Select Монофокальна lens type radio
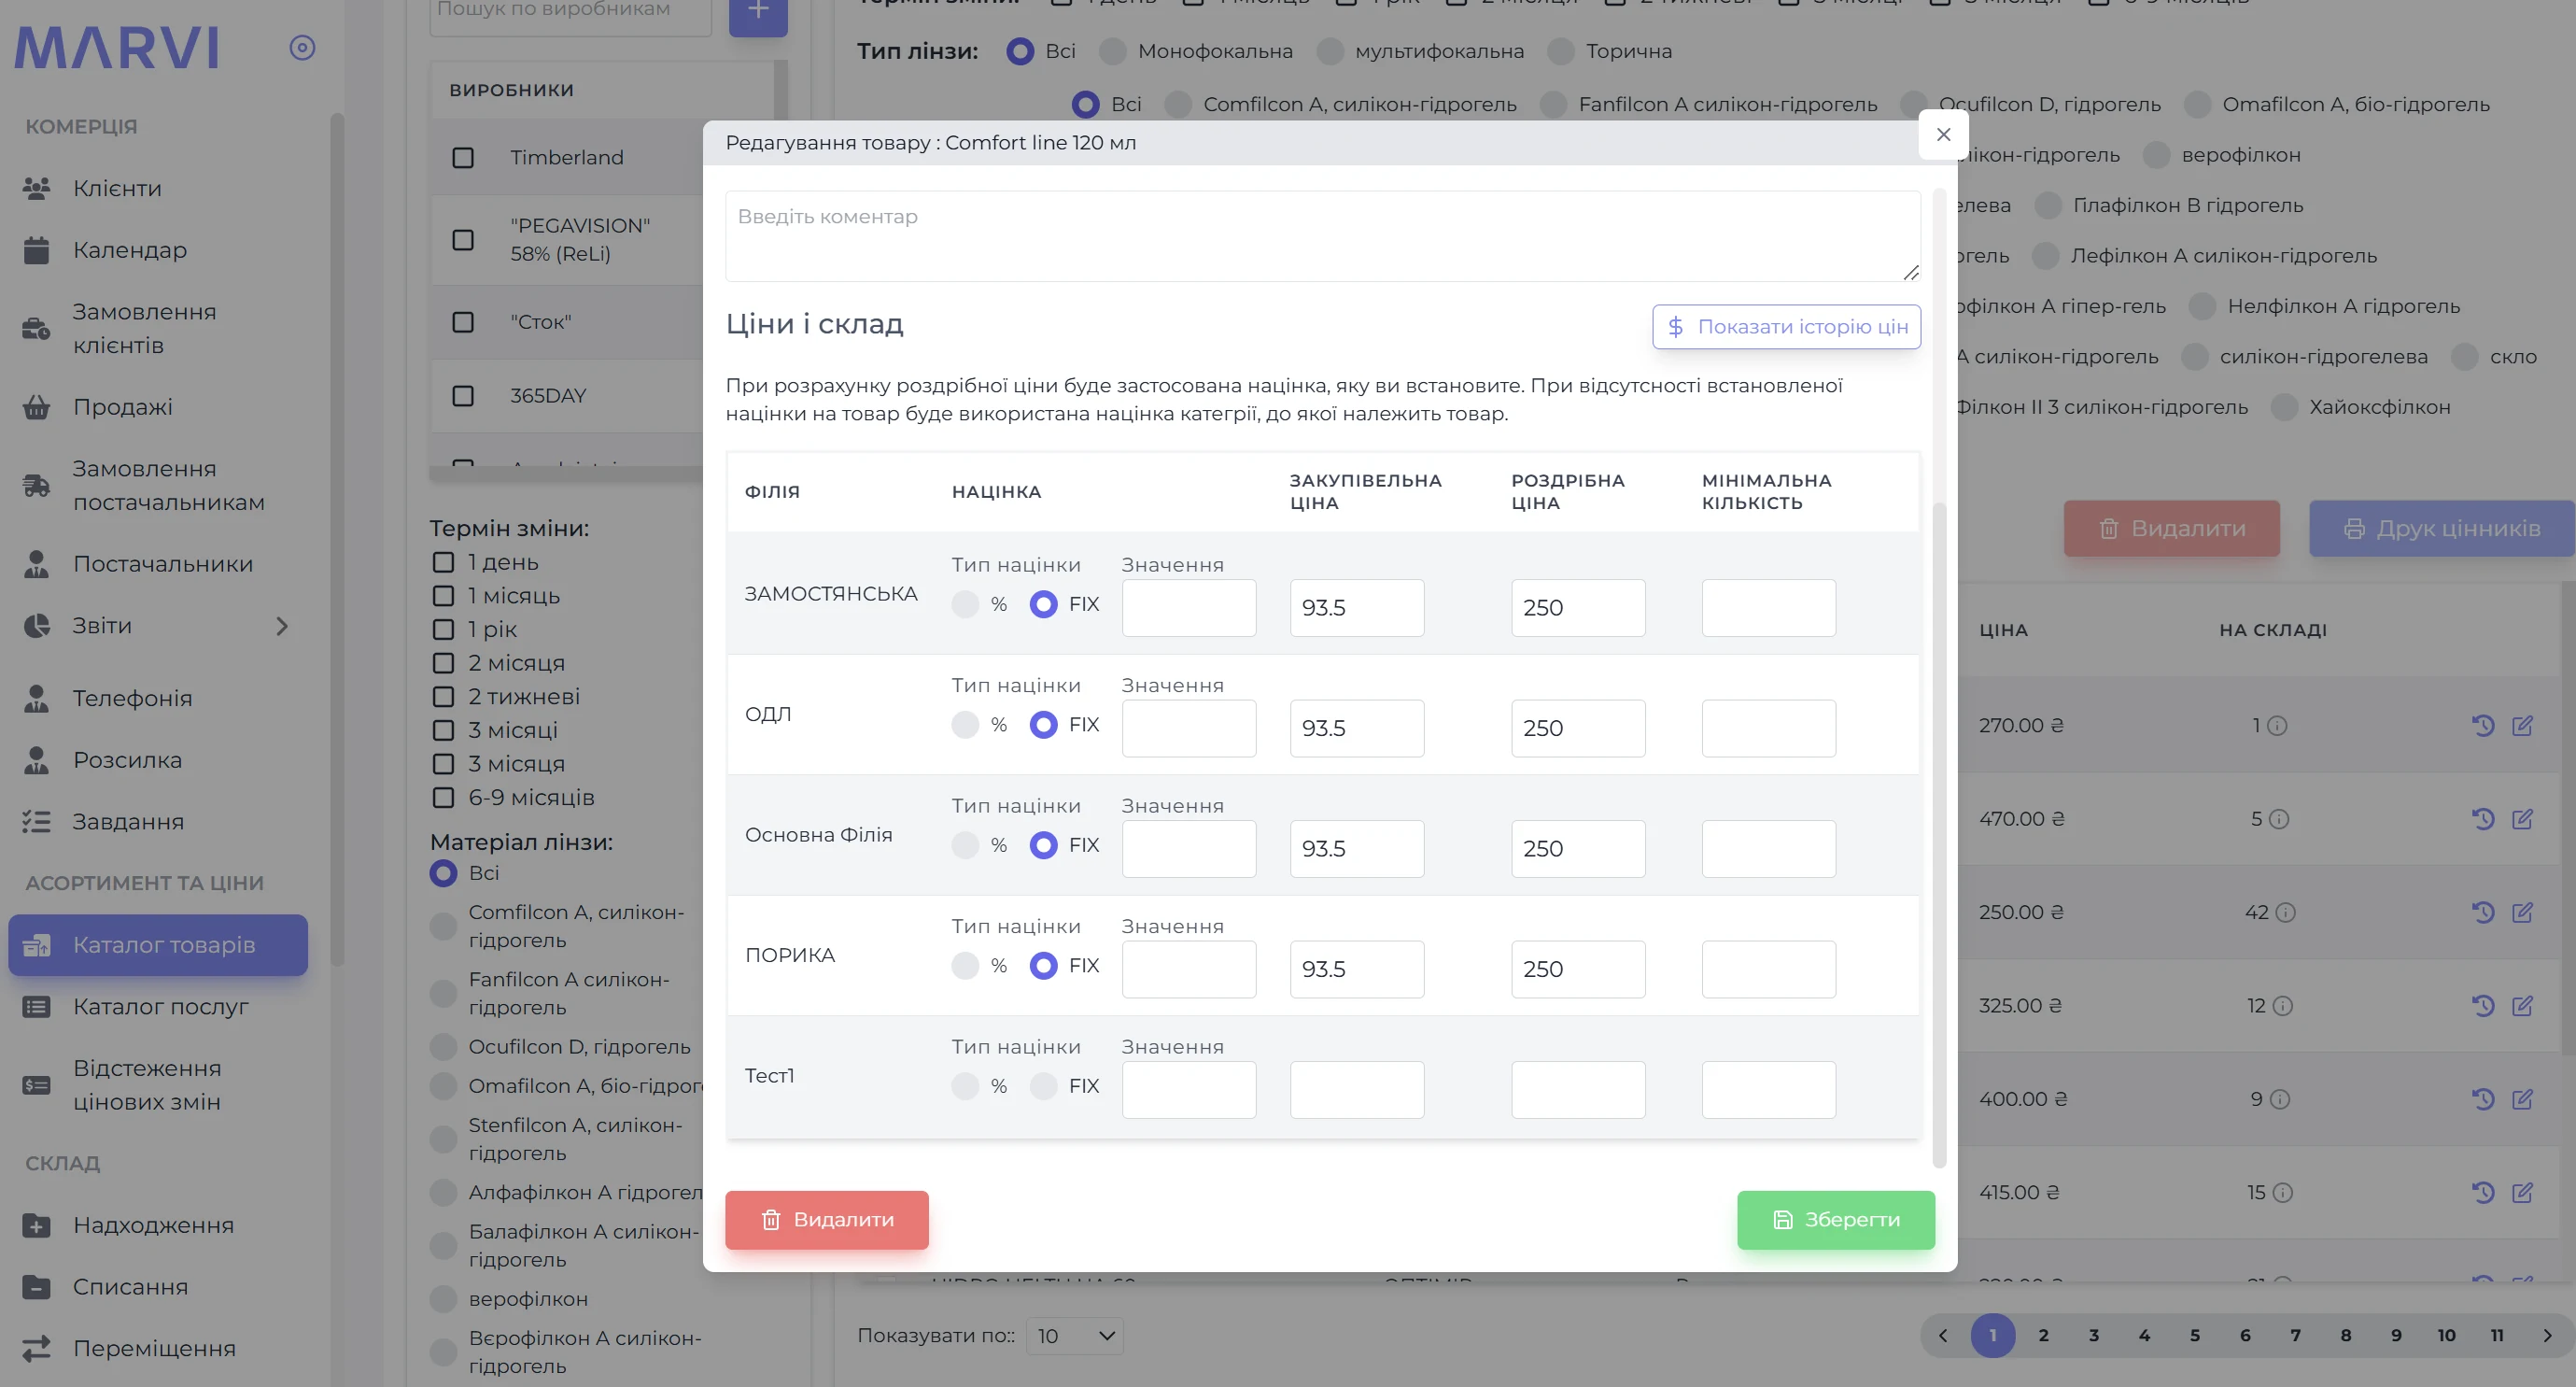Viewport: 2576px width, 1387px height. (1112, 51)
